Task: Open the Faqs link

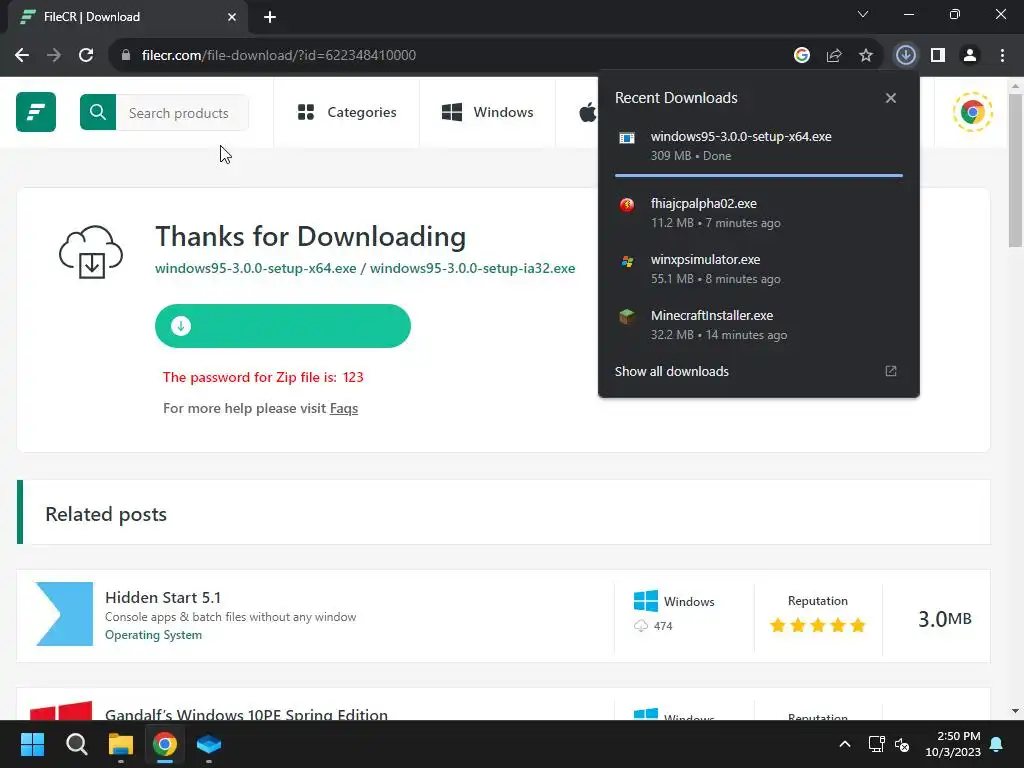Action: 344,408
